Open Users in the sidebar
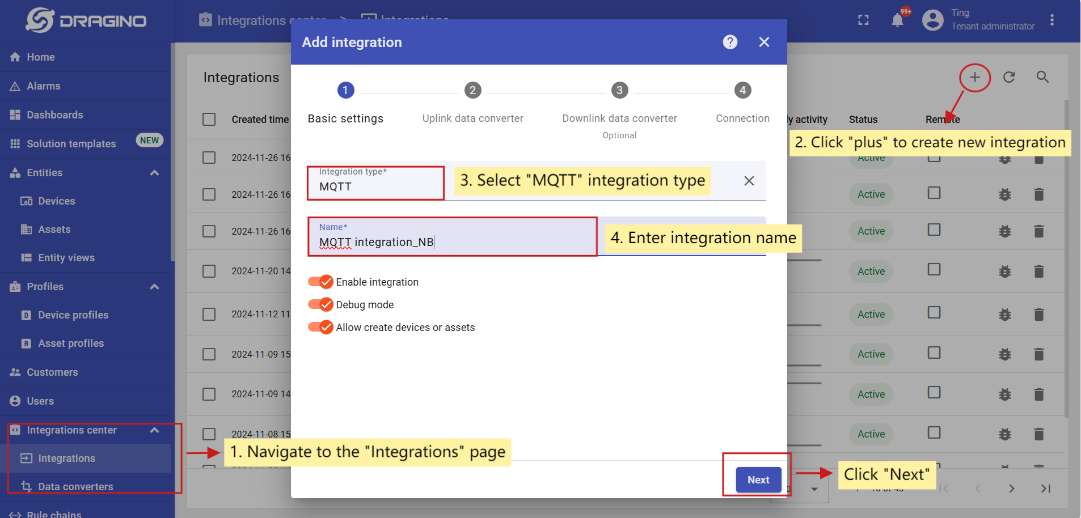 click(86, 401)
